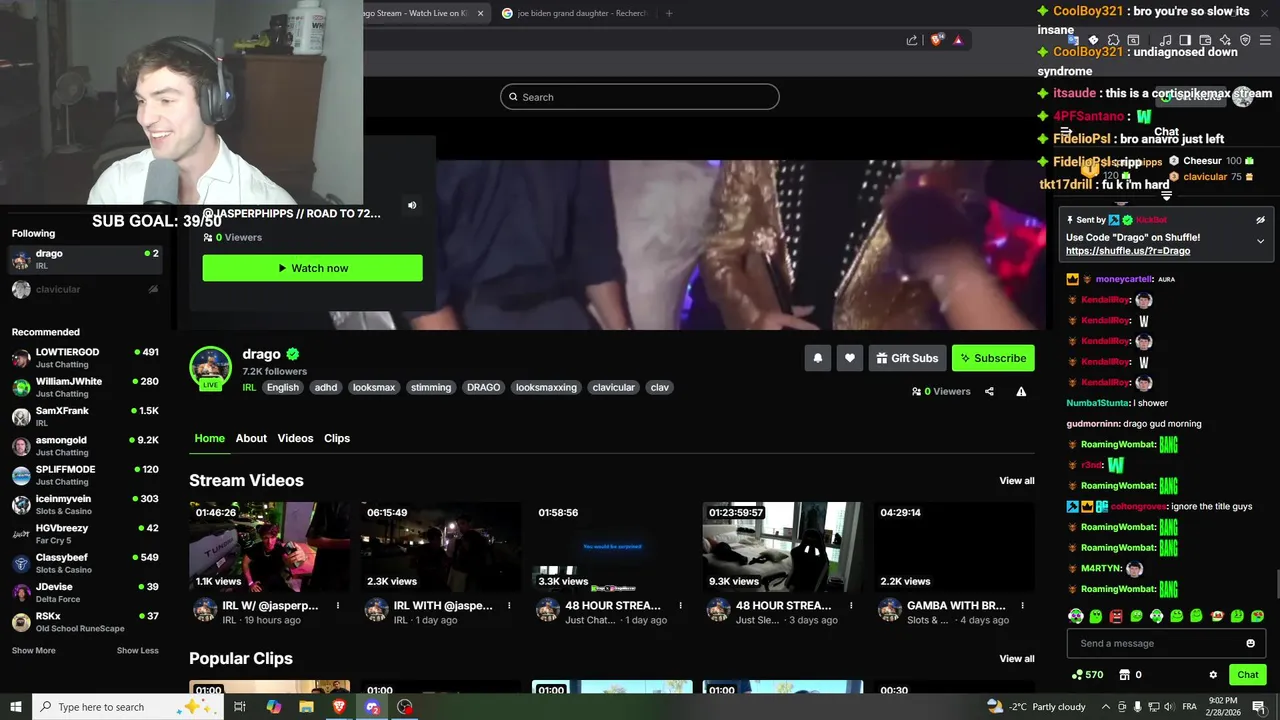Click the heart follow icon for drago
This screenshot has width=1280, height=720.
tap(850, 358)
